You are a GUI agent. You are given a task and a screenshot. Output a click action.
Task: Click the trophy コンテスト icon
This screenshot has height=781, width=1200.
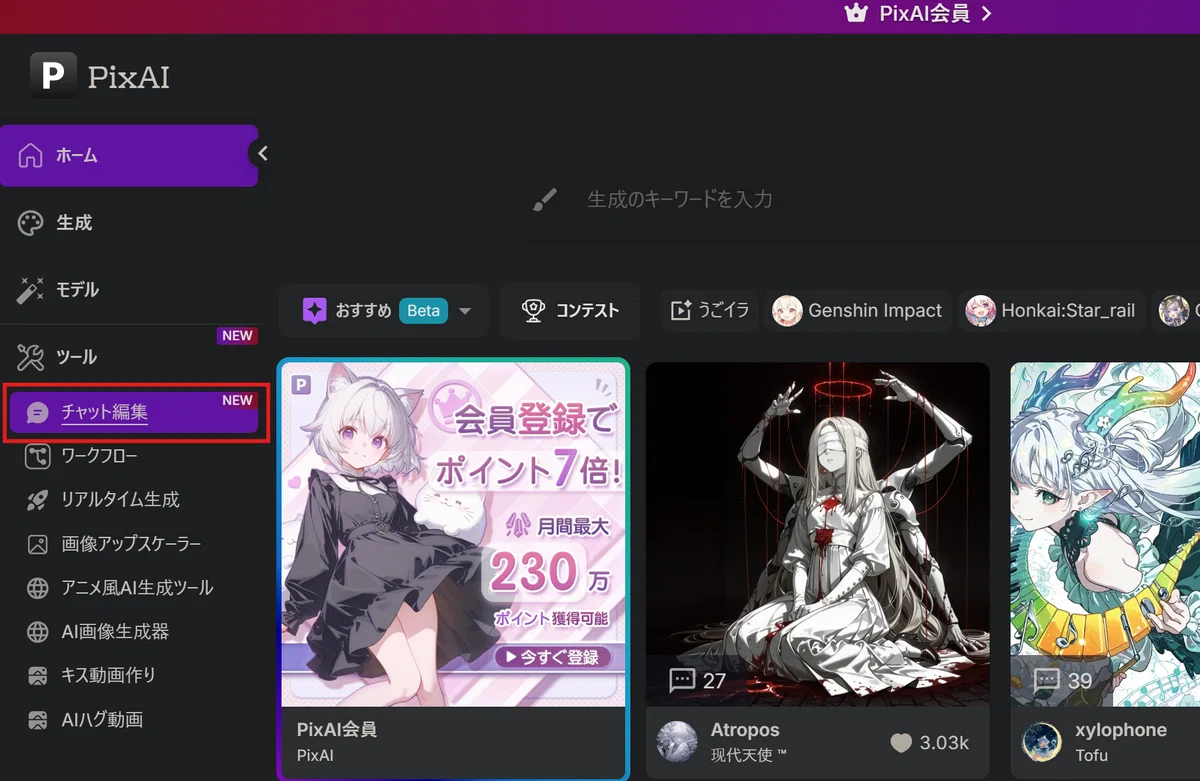pyautogui.click(x=534, y=311)
